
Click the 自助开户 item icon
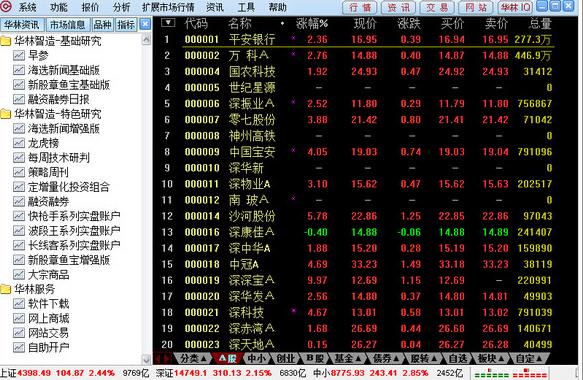pos(19,348)
